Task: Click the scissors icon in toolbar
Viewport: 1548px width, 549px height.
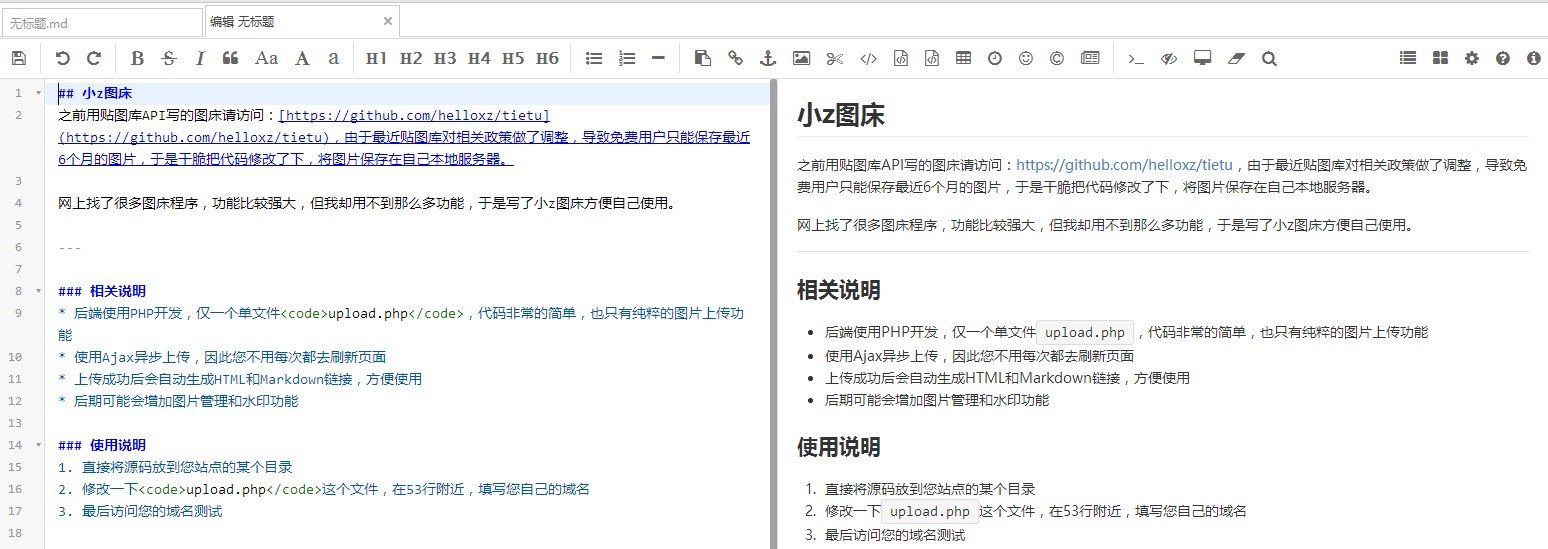Action: [835, 59]
